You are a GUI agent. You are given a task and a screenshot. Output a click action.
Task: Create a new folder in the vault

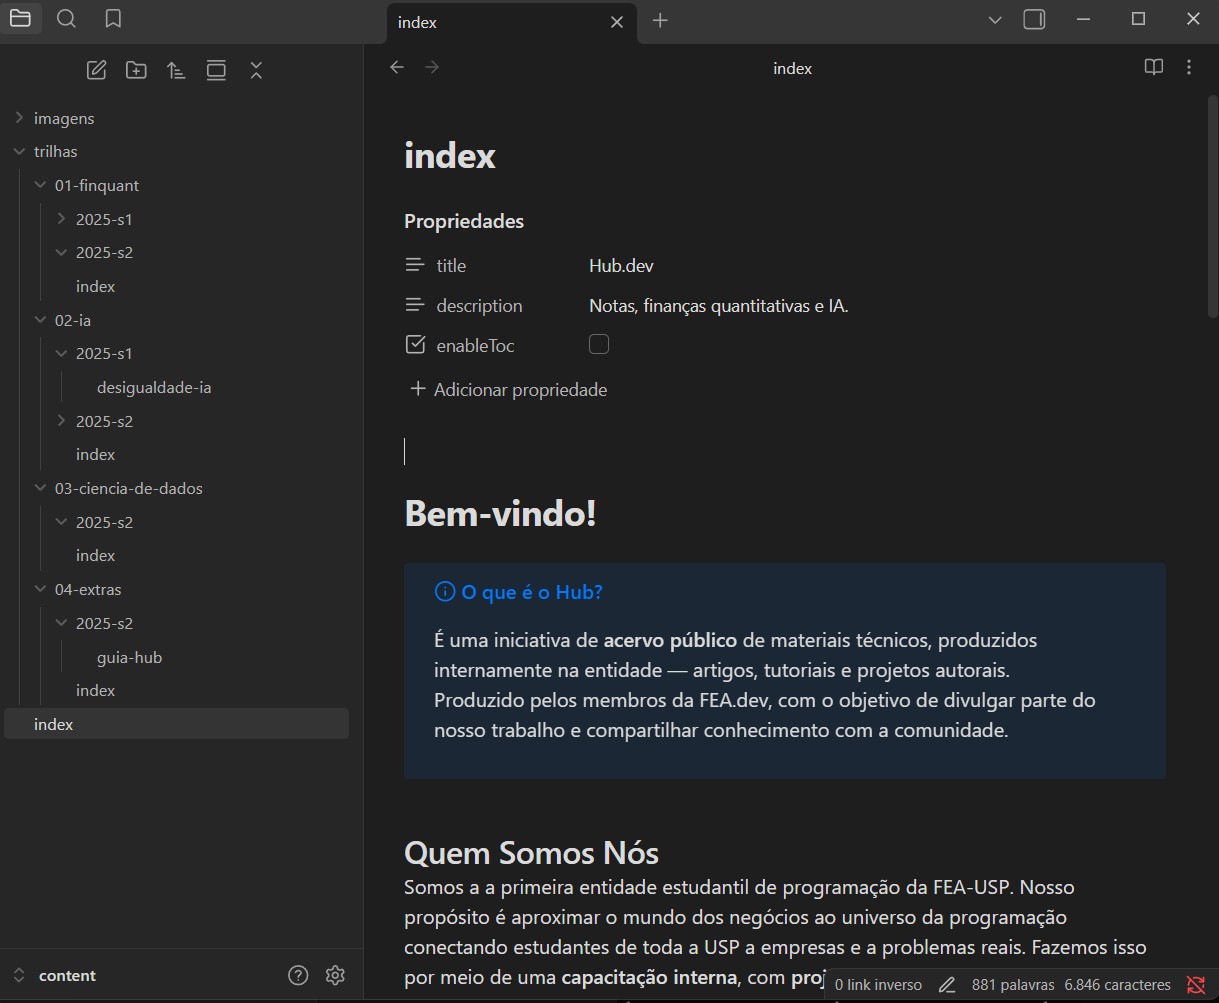tap(136, 70)
